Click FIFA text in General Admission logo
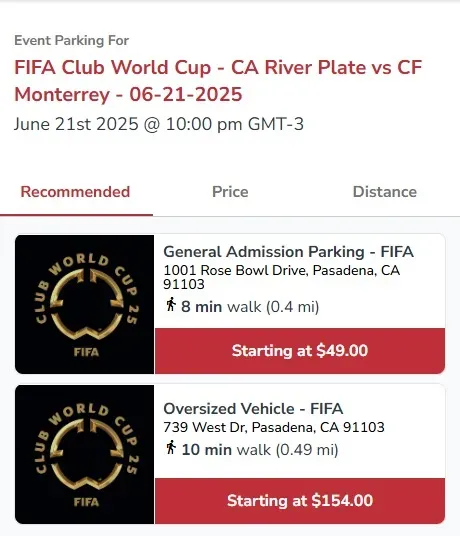The width and height of the screenshot is (460, 536). 86,352
